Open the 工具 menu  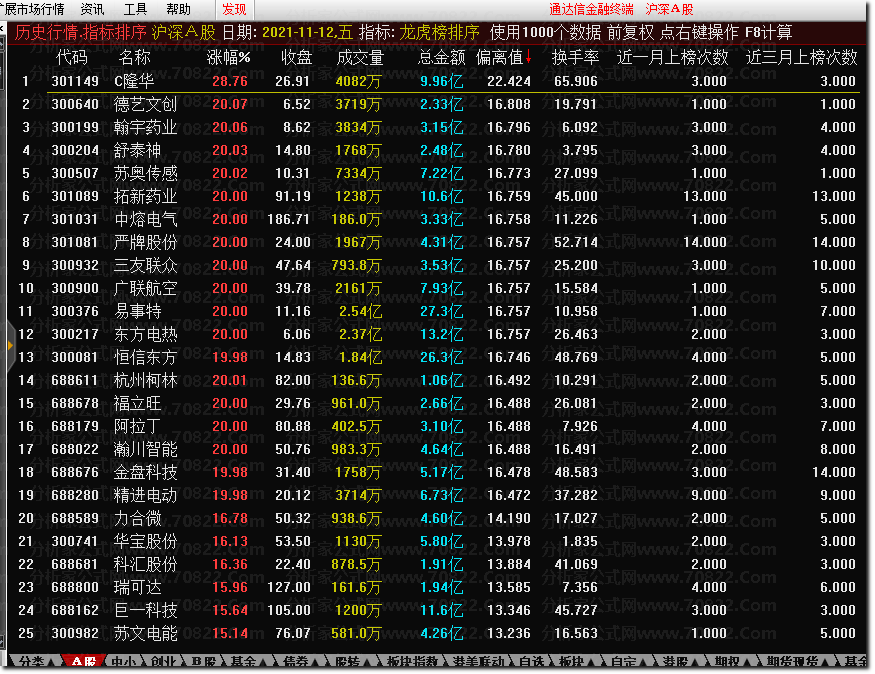(x=135, y=9)
